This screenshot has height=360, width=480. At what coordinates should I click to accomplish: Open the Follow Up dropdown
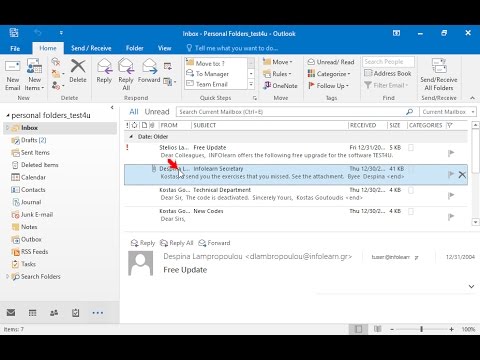[328, 86]
